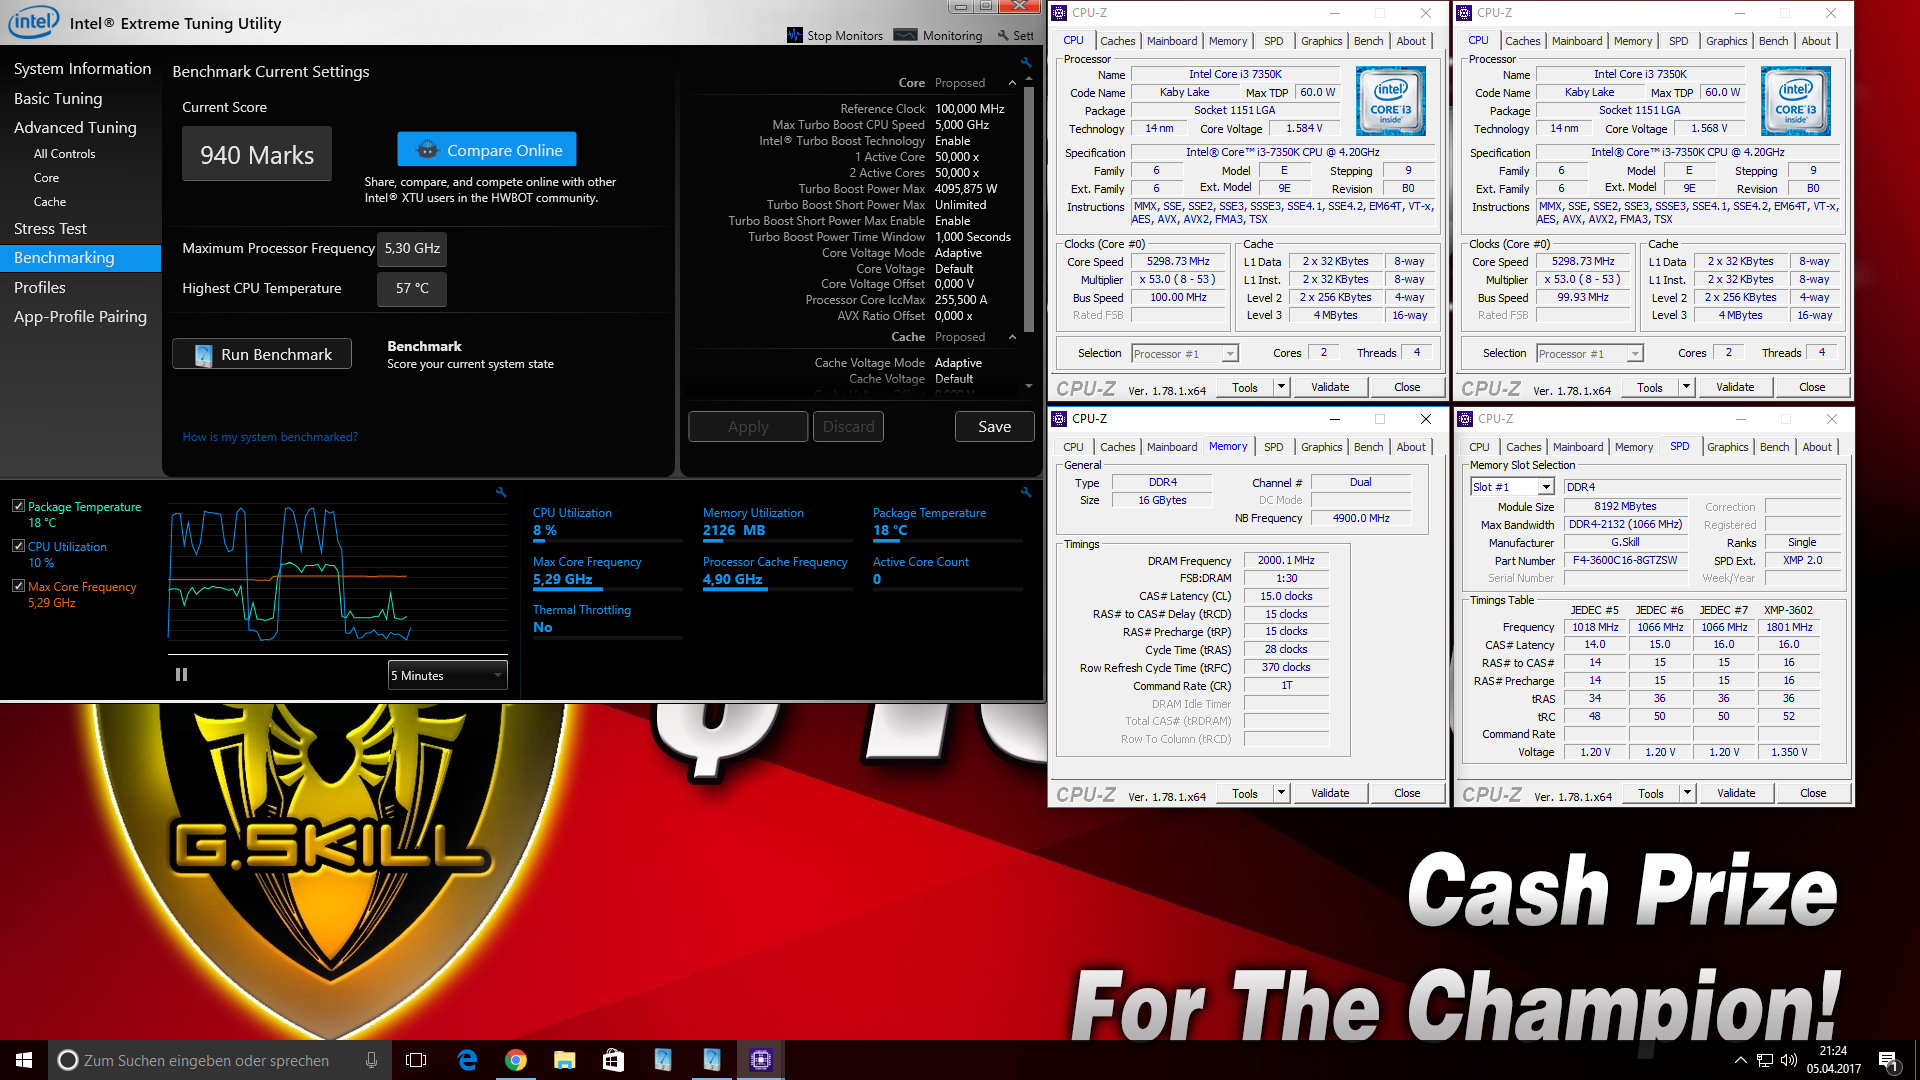Open the Action Center notification icon
This screenshot has height=1080, width=1920.
[x=1889, y=1061]
